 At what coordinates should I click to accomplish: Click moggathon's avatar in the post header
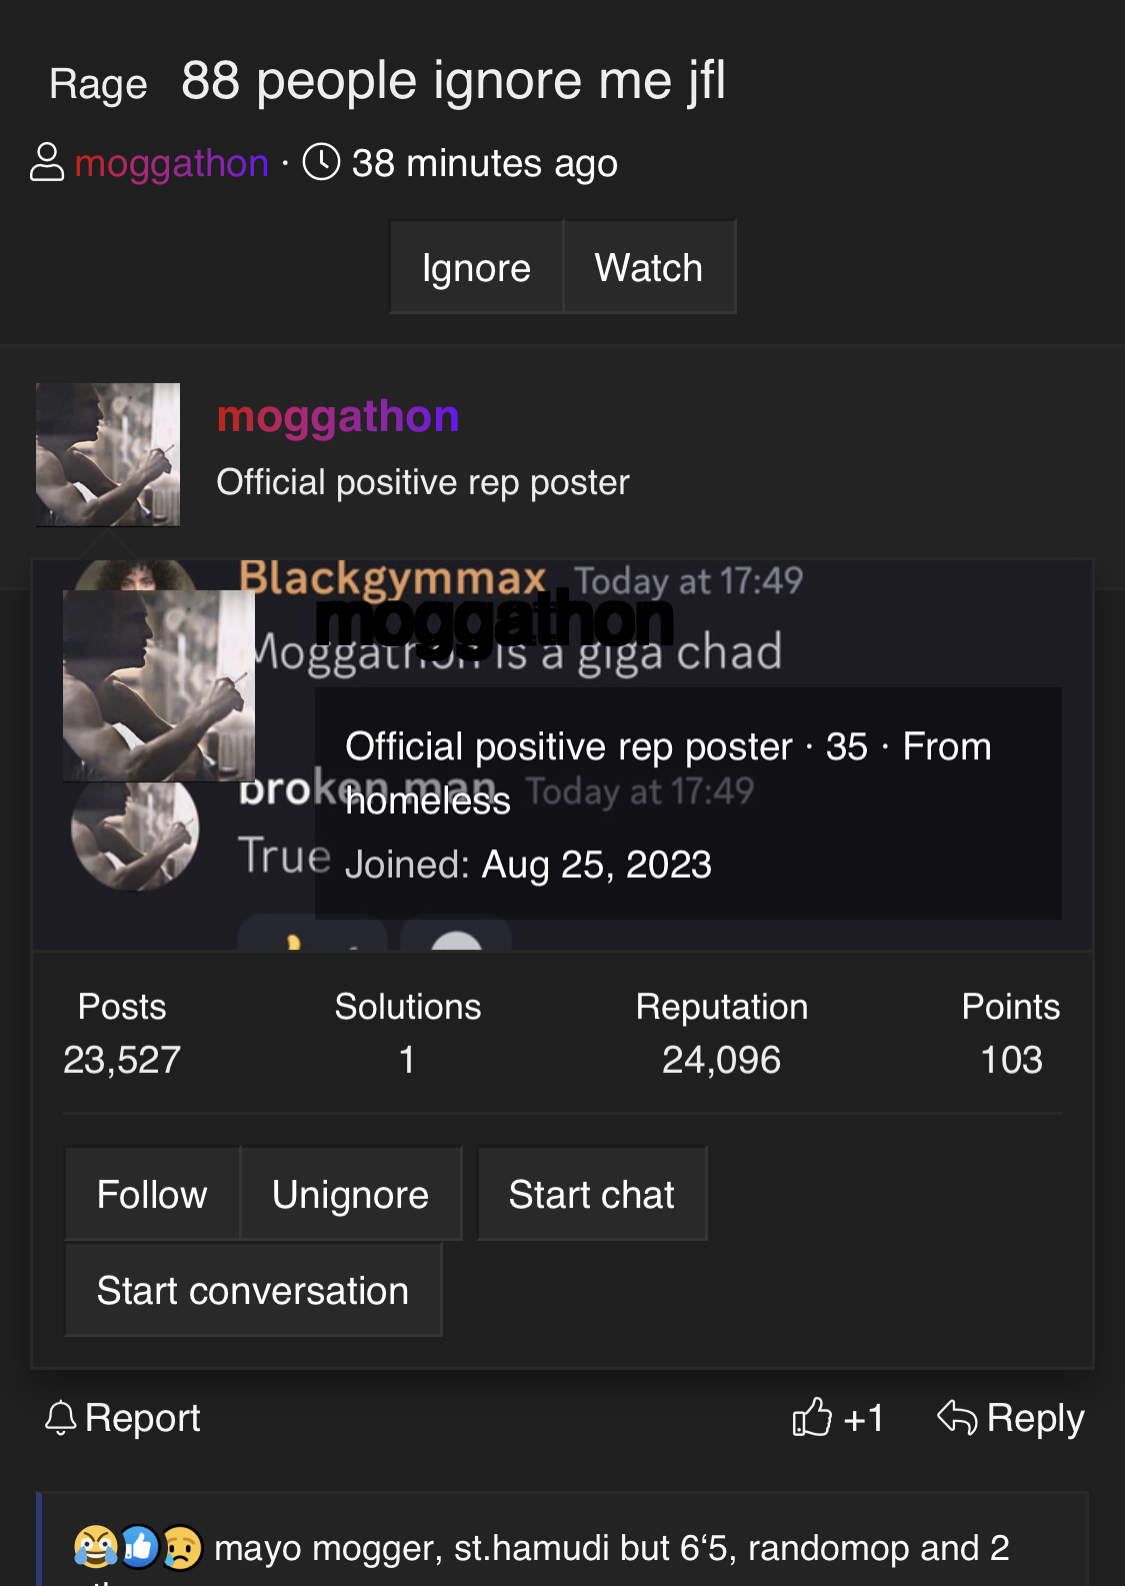108,455
